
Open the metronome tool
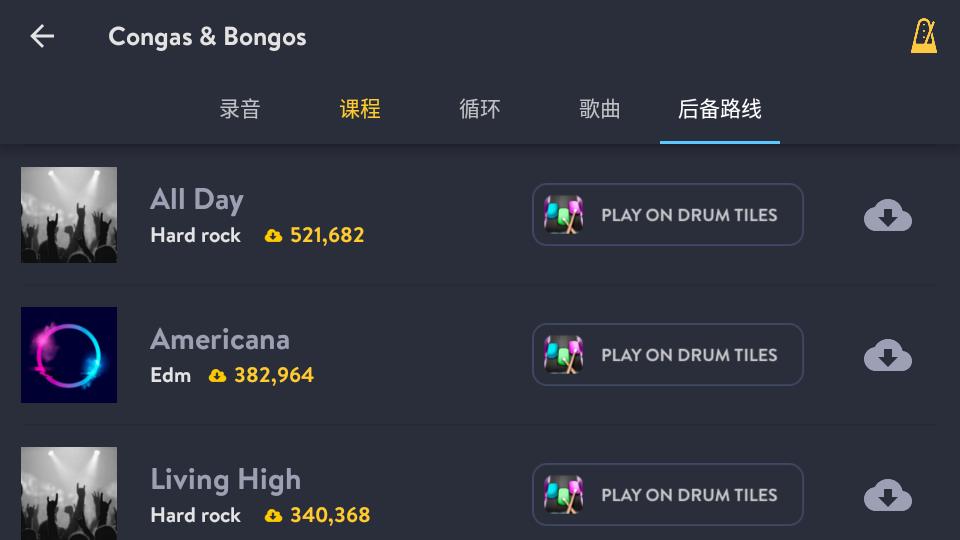923,37
